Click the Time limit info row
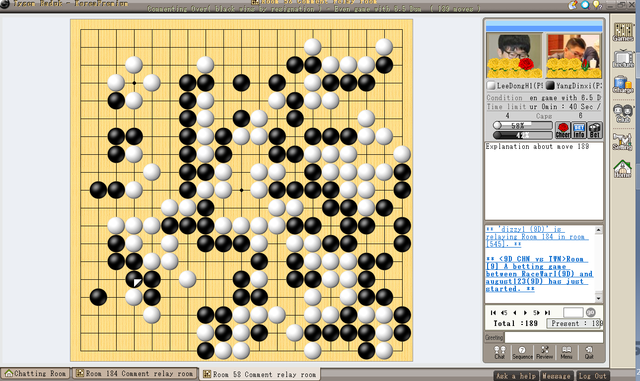Image resolution: width=640 pixels, height=381 pixels. (544, 107)
